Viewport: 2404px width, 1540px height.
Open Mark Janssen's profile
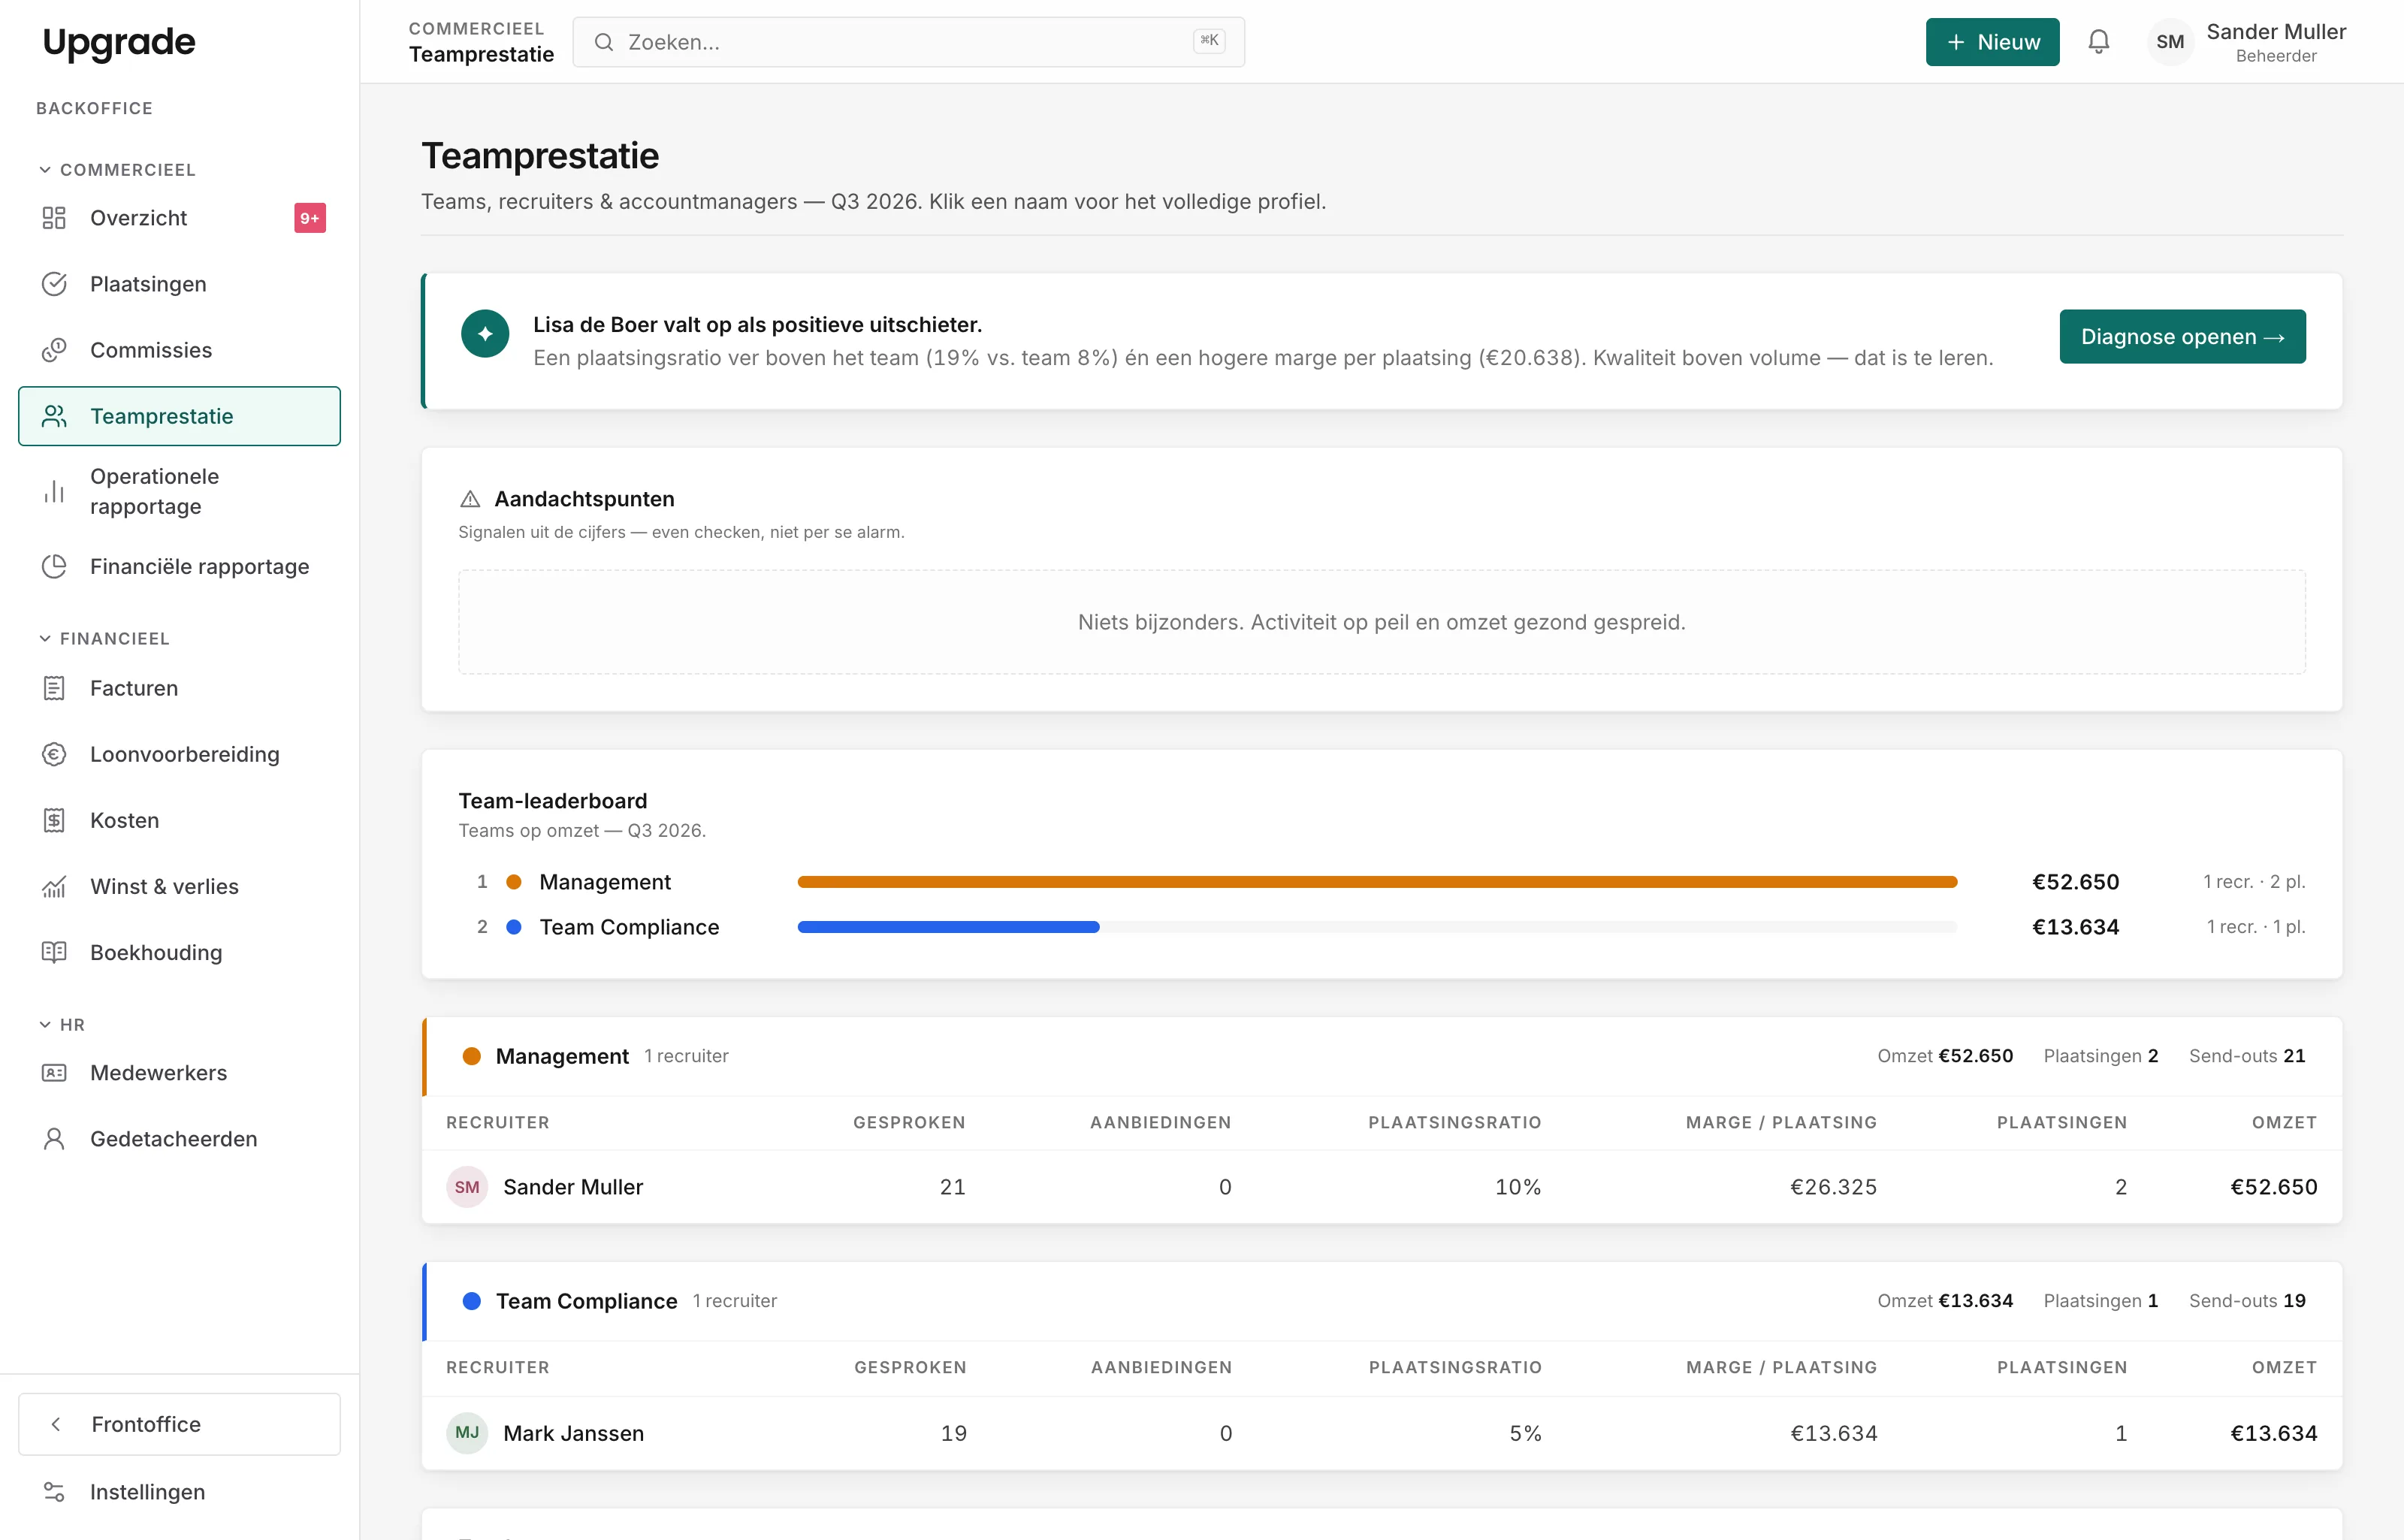pos(573,1433)
